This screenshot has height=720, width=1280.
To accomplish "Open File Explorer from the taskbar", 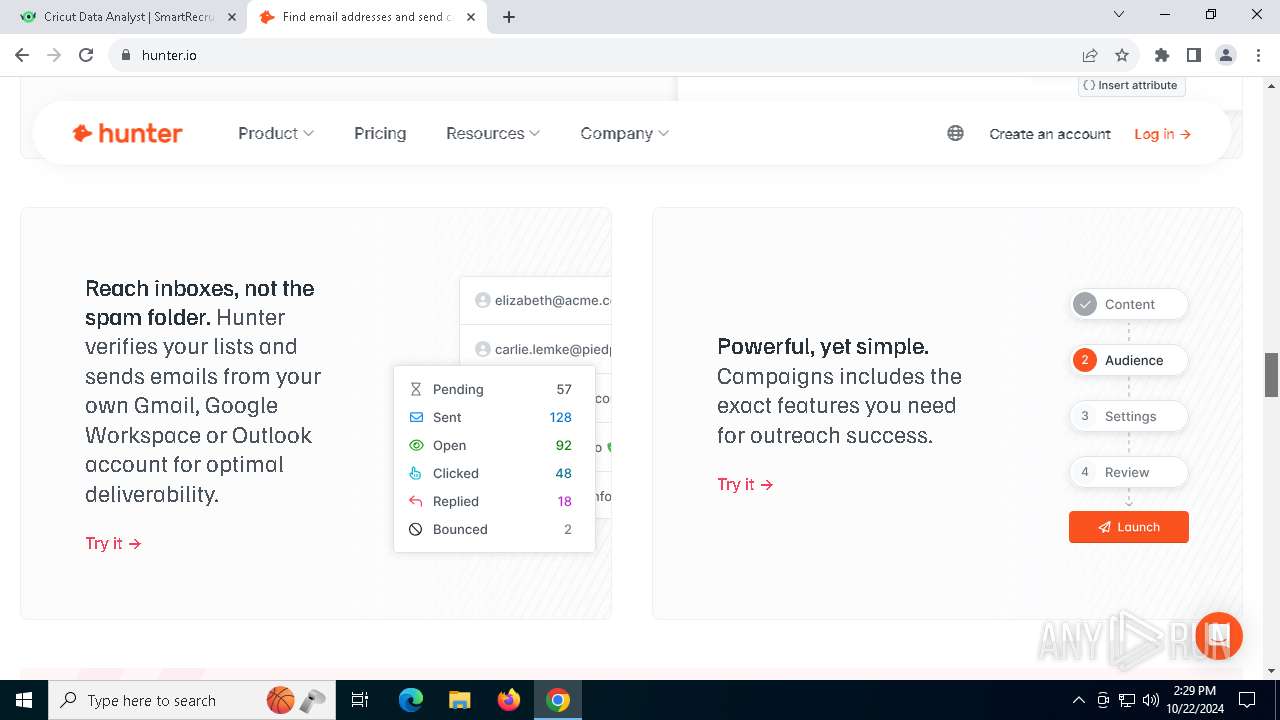I will pyautogui.click(x=459, y=700).
